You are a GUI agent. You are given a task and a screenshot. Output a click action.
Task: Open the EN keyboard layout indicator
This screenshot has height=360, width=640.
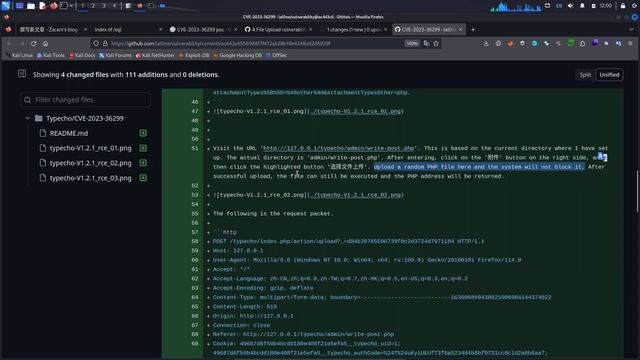pyautogui.click(x=559, y=6)
